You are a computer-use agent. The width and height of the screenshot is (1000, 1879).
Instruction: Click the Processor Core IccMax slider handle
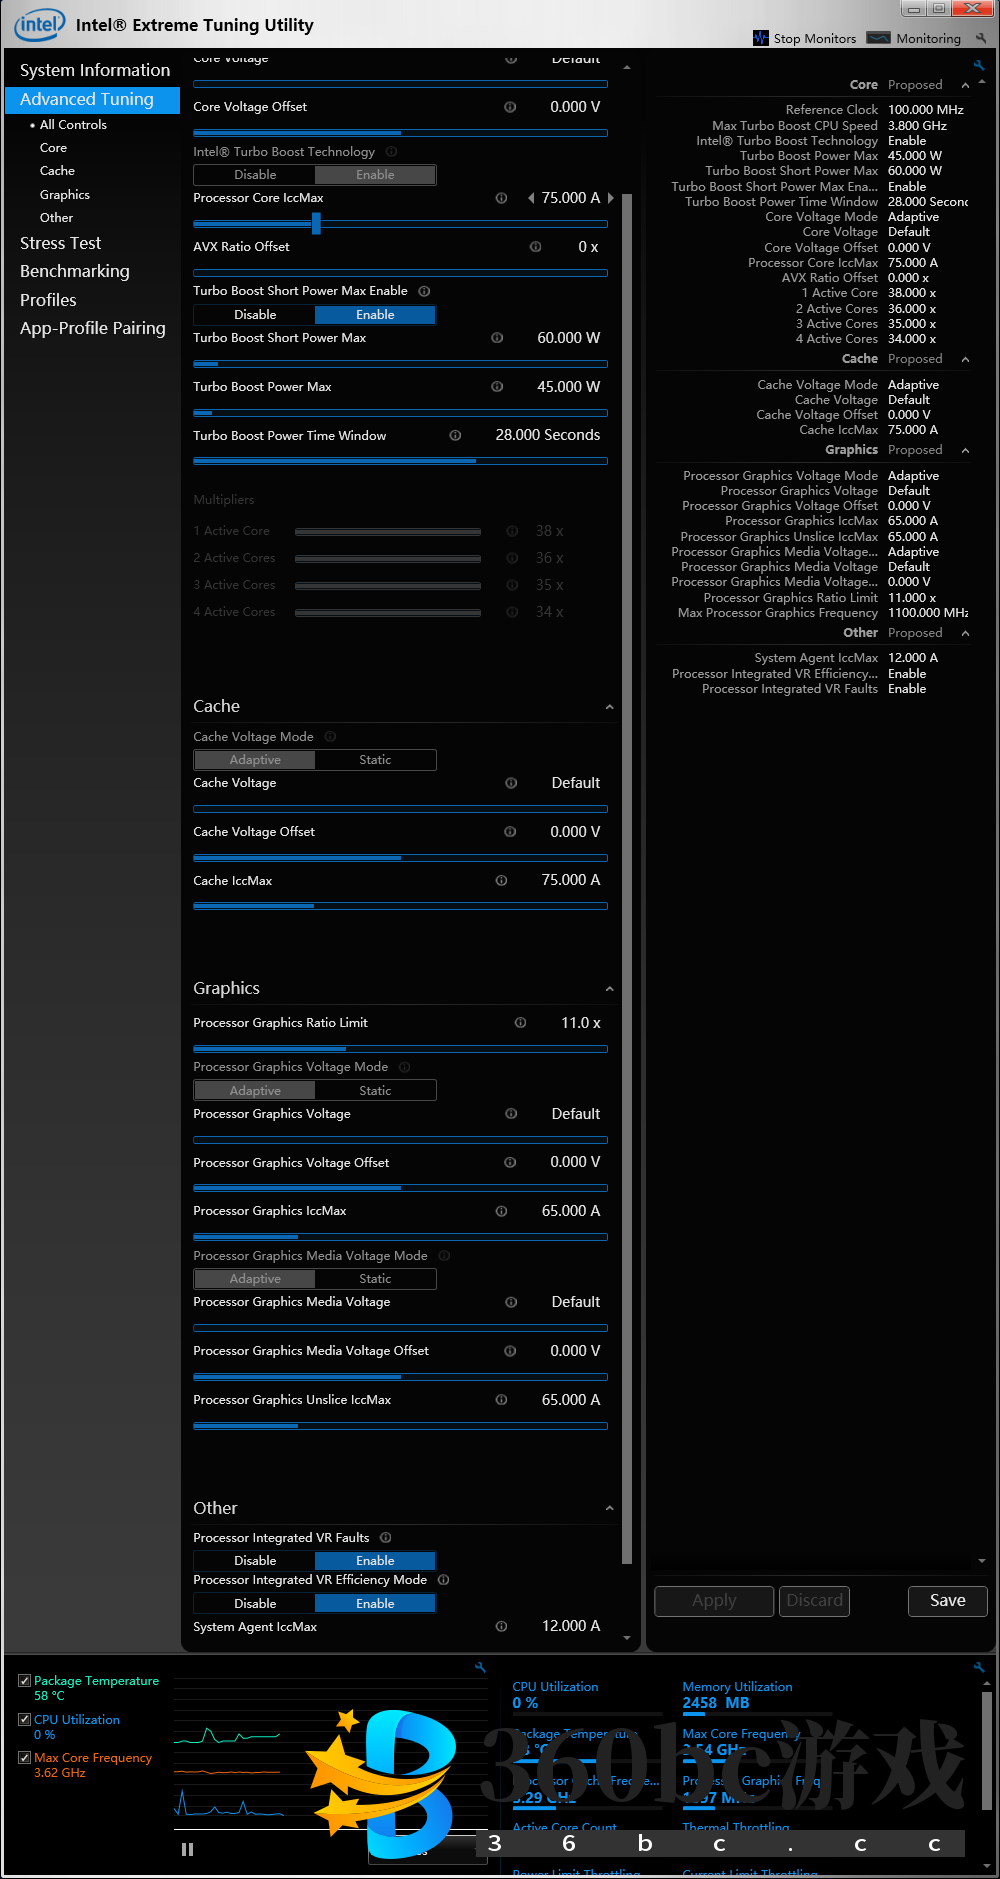pos(316,223)
